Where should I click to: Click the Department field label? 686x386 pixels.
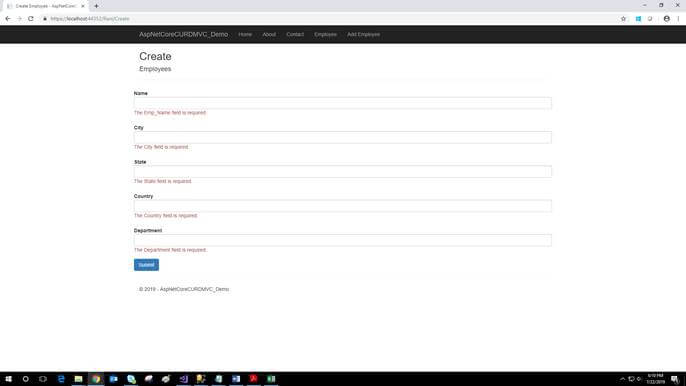point(148,230)
